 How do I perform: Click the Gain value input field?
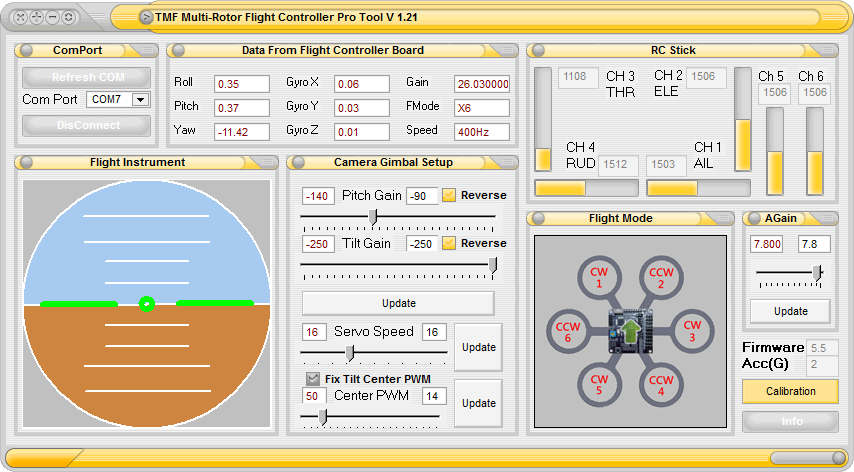482,84
